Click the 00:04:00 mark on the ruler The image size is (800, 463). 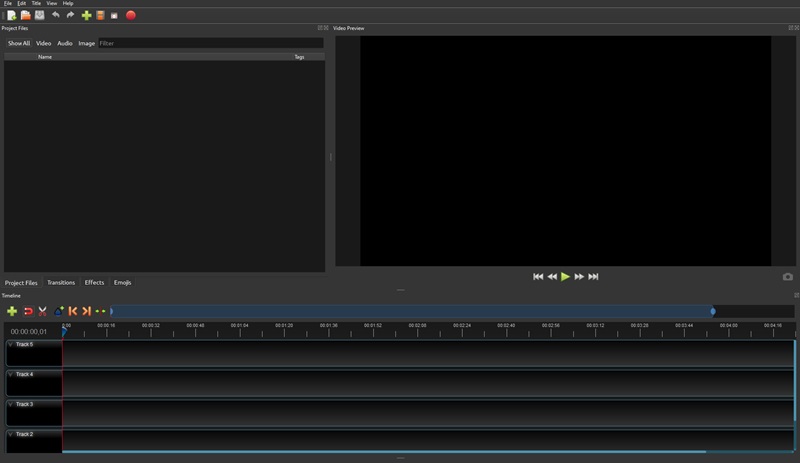click(729, 325)
